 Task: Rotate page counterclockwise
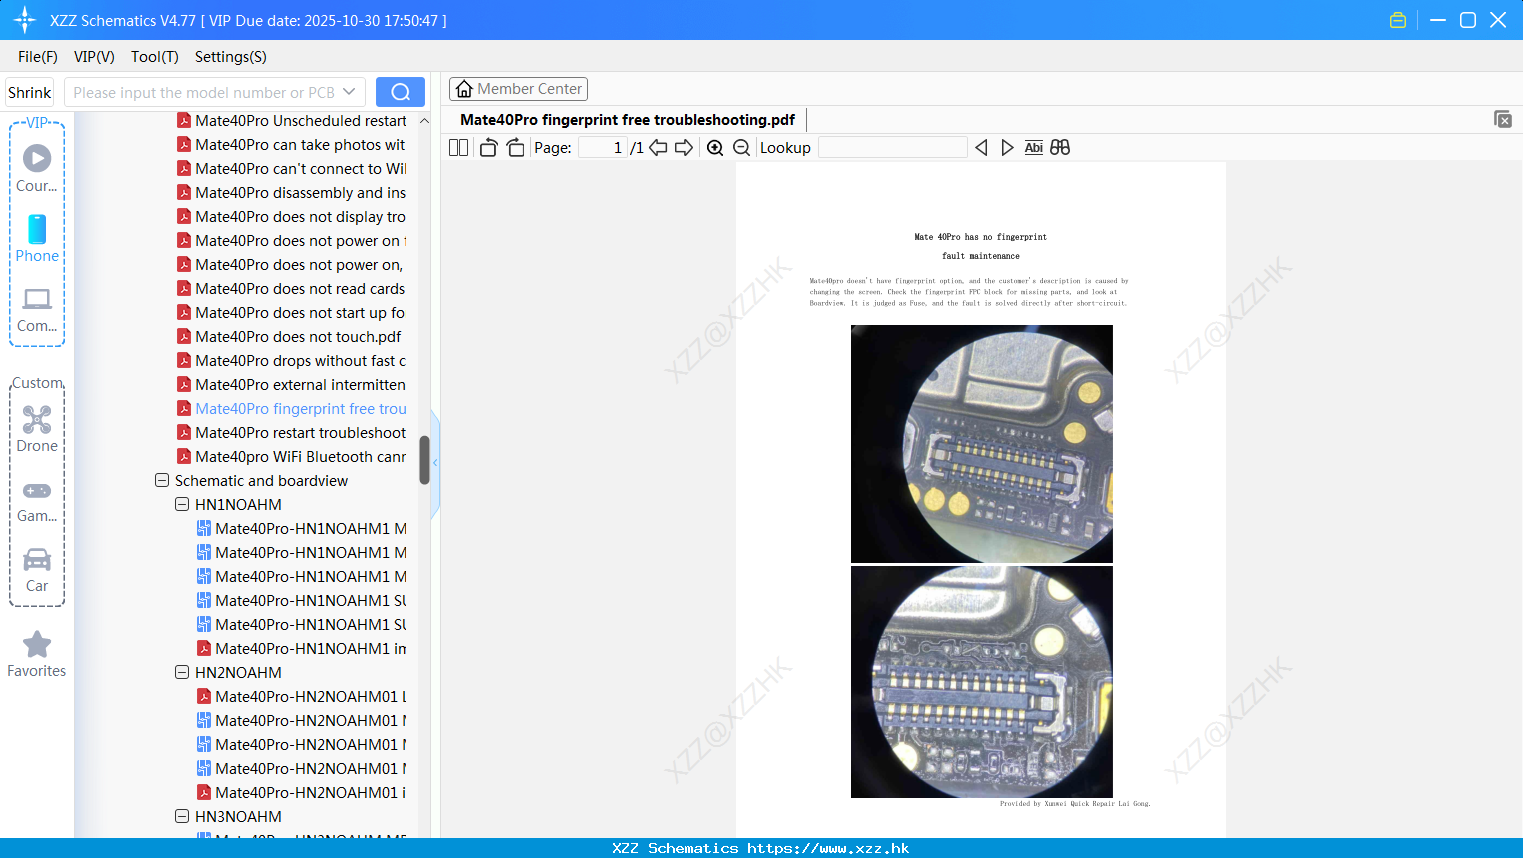(x=488, y=148)
